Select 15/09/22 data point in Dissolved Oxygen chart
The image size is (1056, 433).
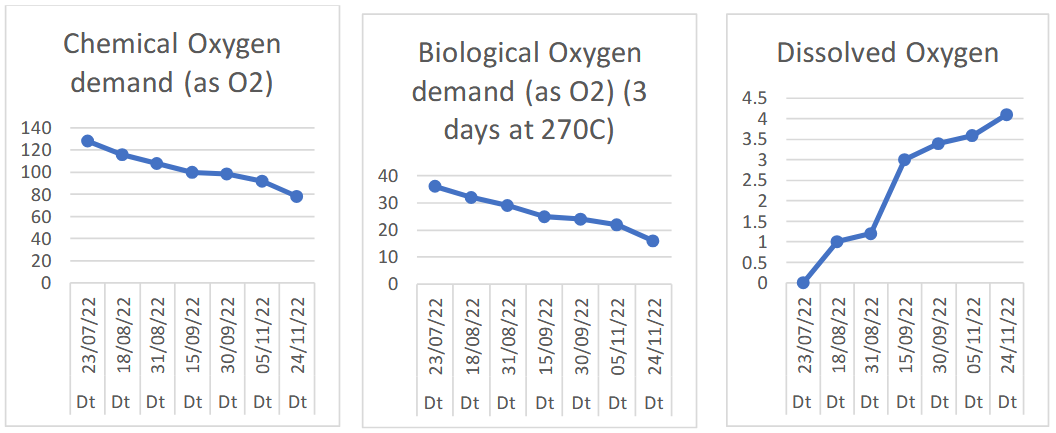coord(904,160)
